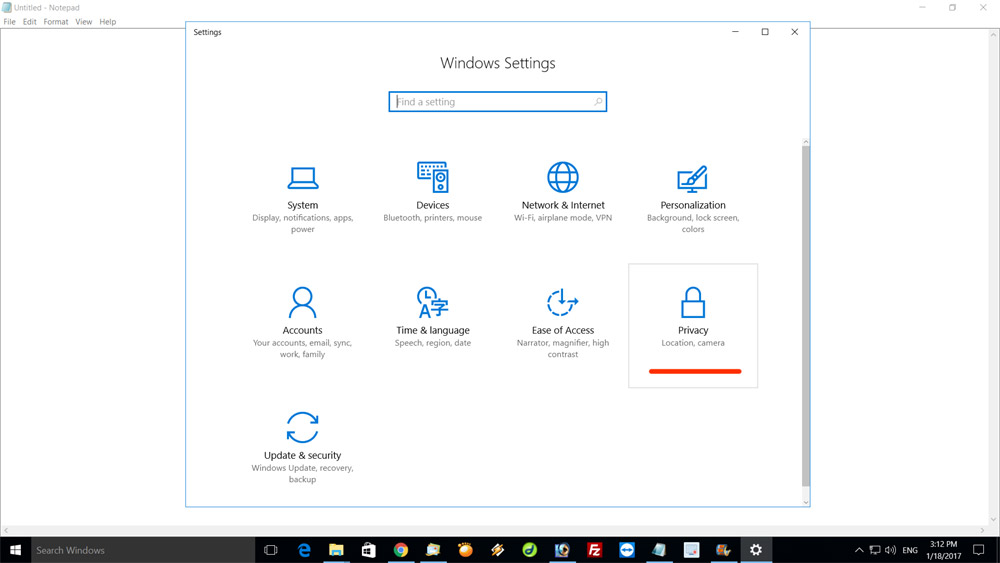
Task: Open the Accounts person icon
Action: (x=302, y=302)
